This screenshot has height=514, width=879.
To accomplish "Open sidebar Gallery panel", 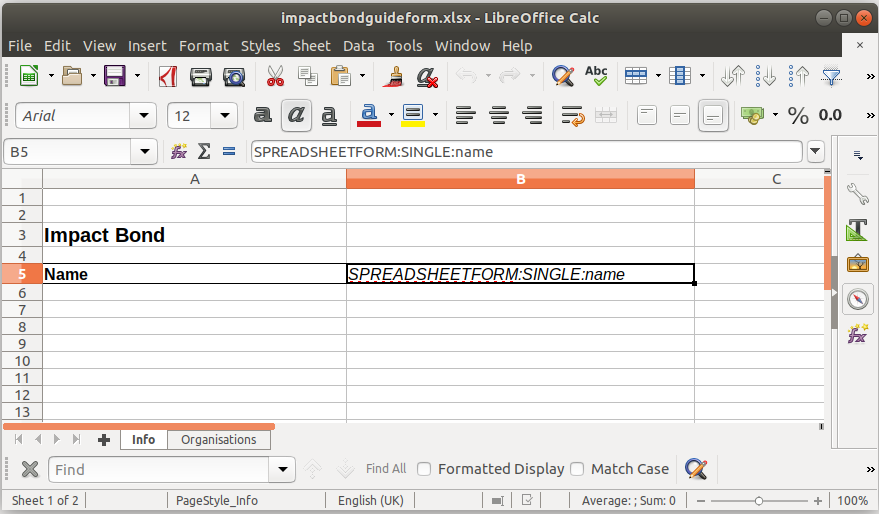I will [857, 263].
